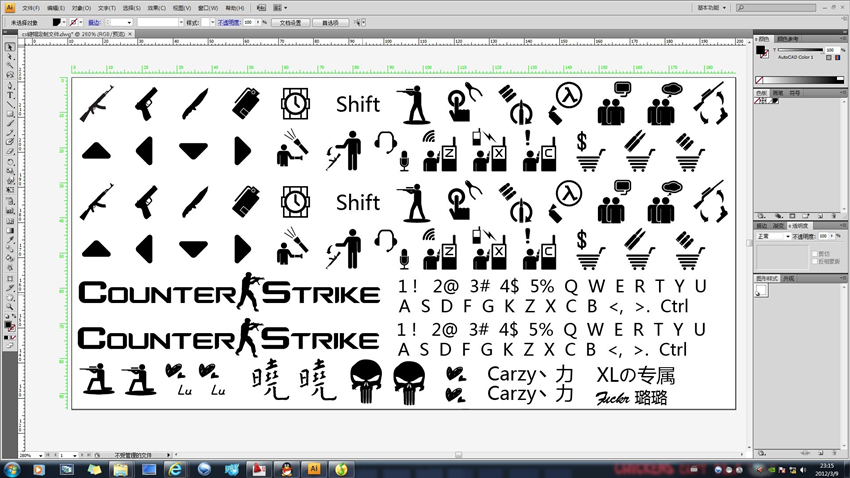Viewport: 850px width, 478px height.
Task: Switch to the 符号 symbols tab
Action: [x=794, y=93]
